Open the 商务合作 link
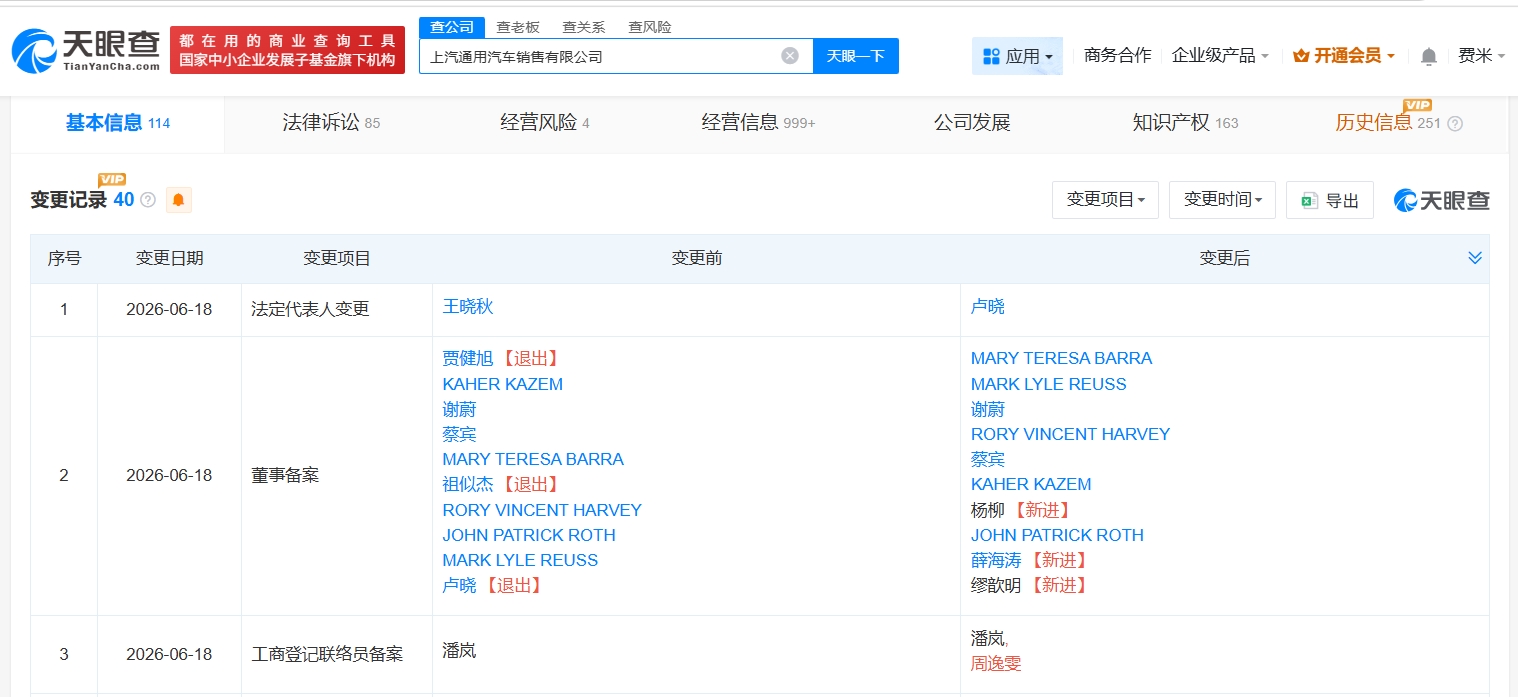 pyautogui.click(x=1117, y=56)
